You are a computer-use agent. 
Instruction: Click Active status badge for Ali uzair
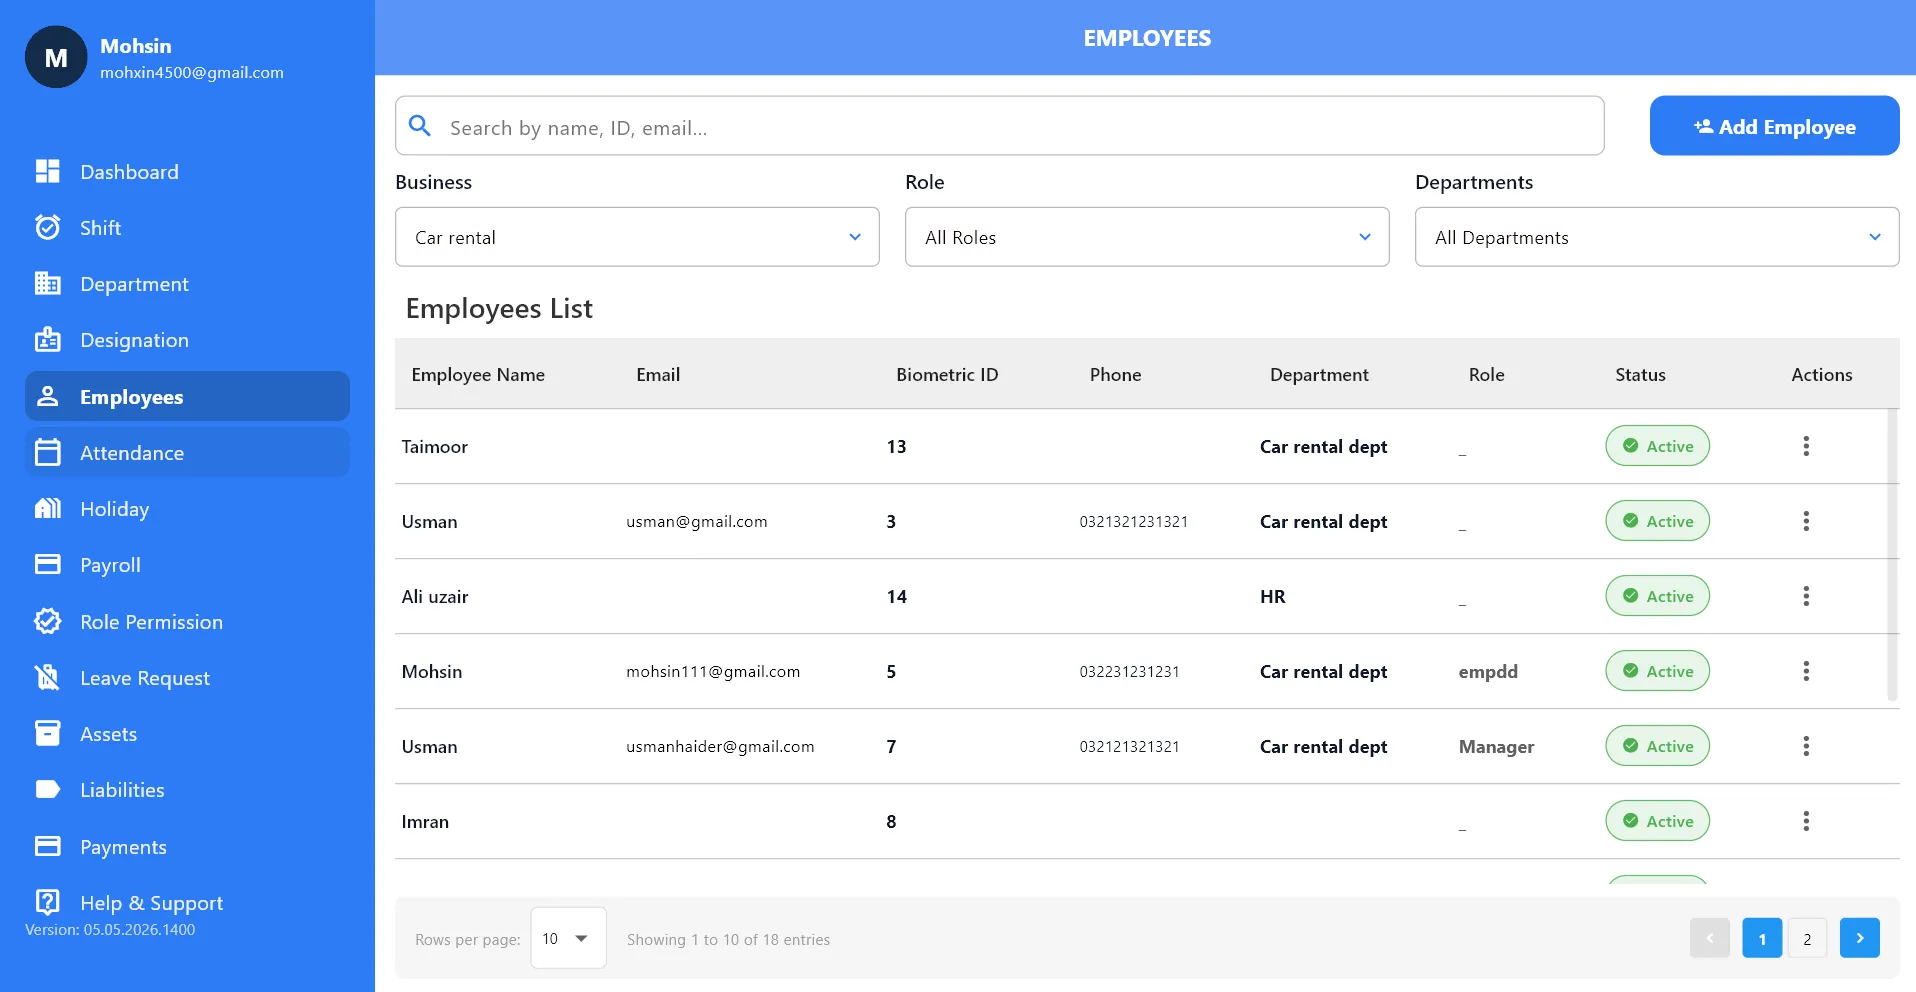click(x=1657, y=596)
